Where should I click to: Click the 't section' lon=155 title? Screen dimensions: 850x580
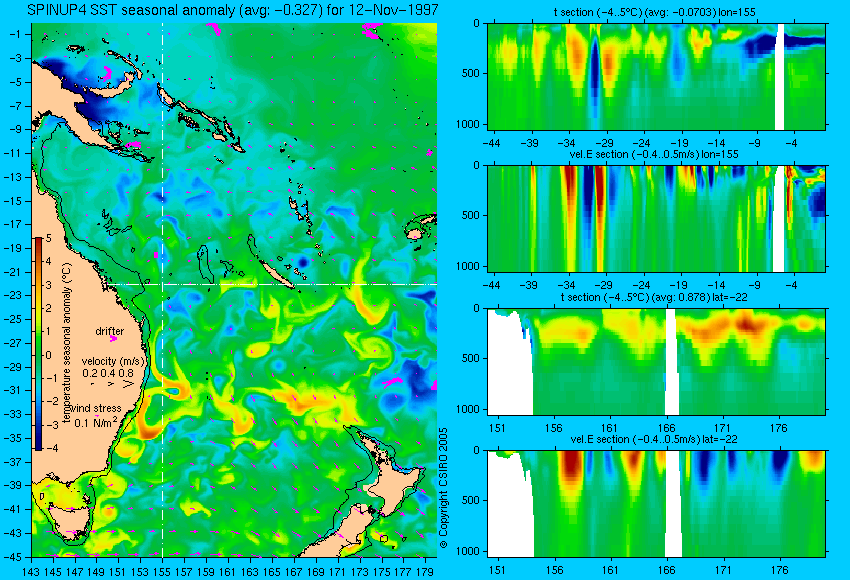pyautogui.click(x=654, y=12)
